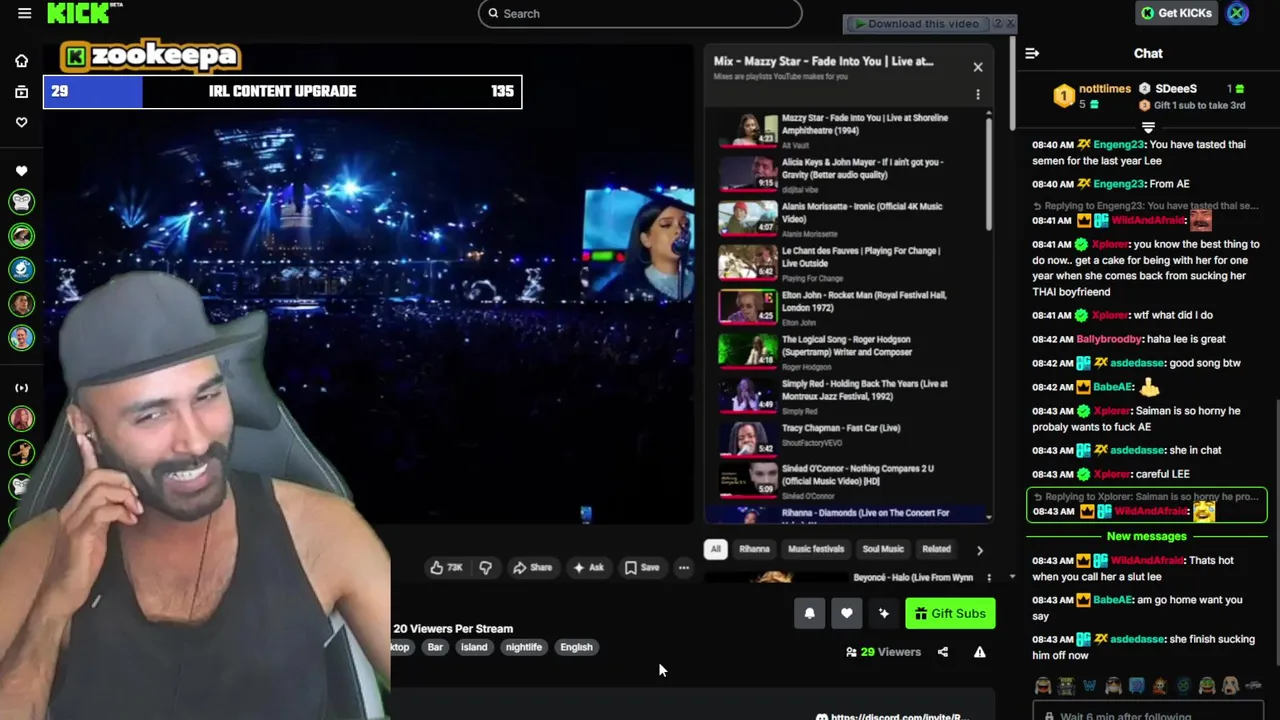This screenshot has width=1280, height=720.
Task: Open the hamburger menu beside the Kick logo
Action: [24, 13]
